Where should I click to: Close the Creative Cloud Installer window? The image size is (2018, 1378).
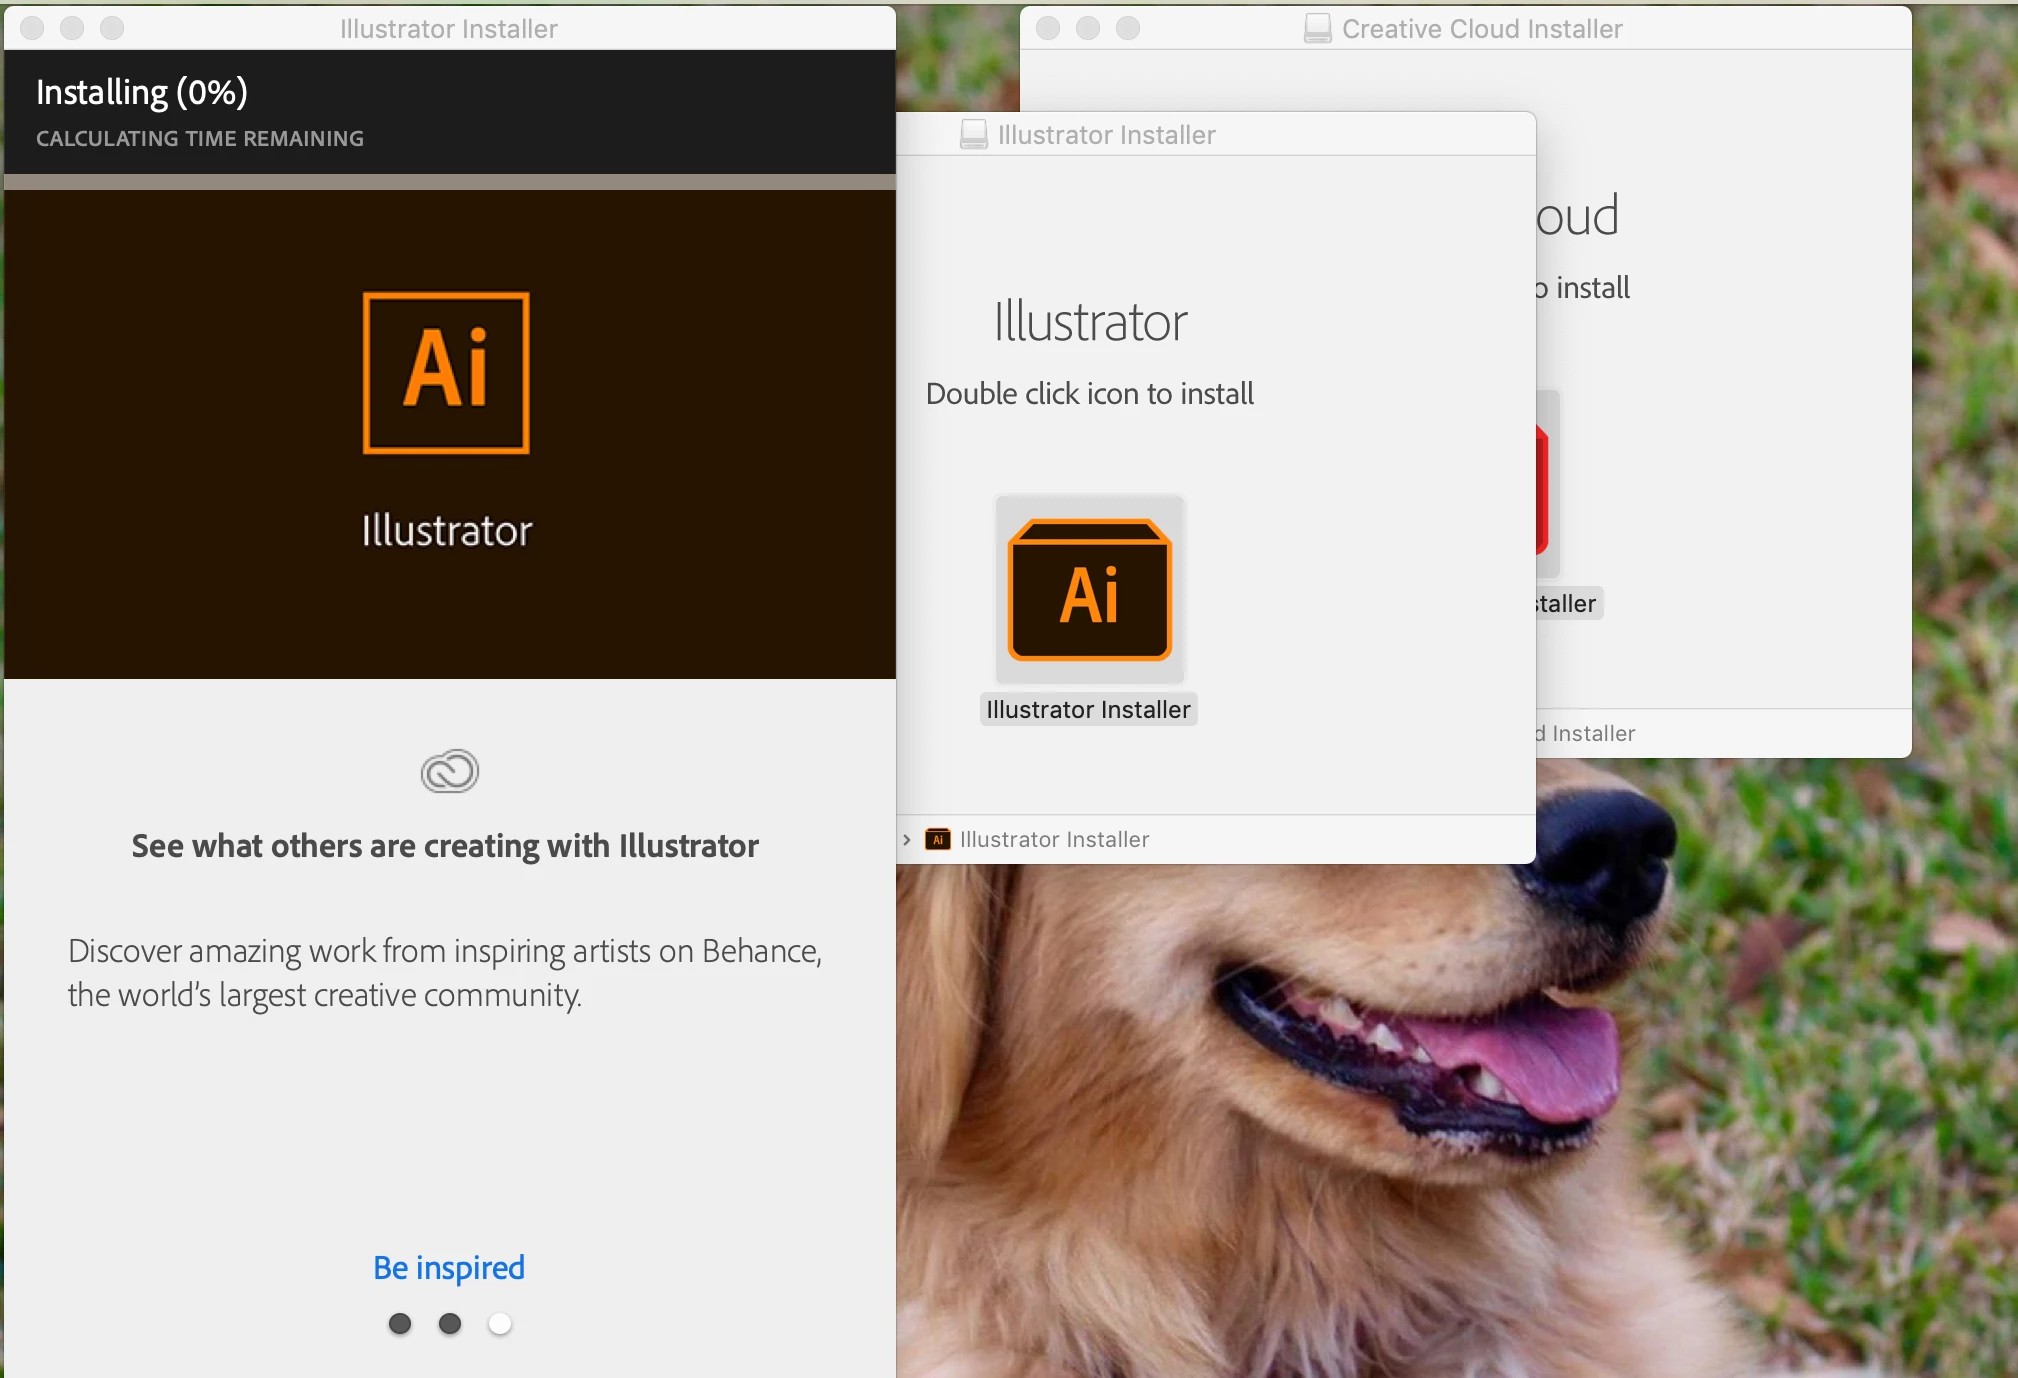coord(1047,29)
